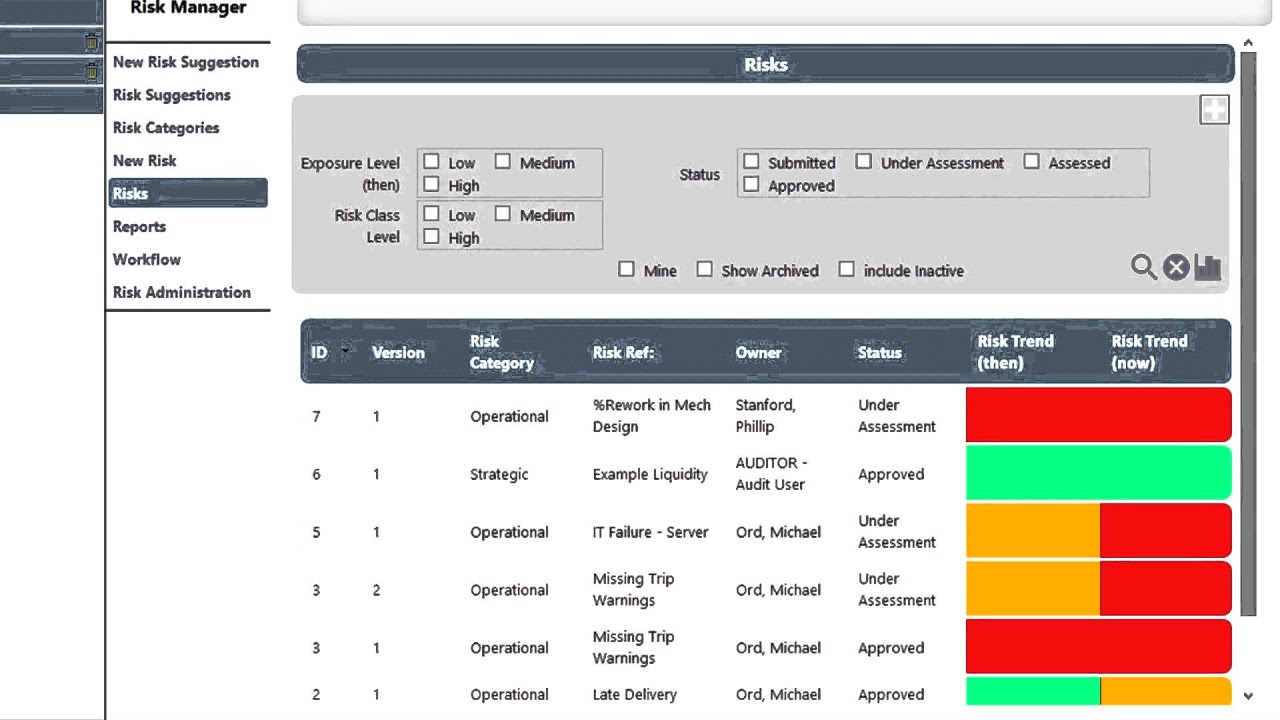
Task: Open Risk Administration in sidebar
Action: [182, 293]
